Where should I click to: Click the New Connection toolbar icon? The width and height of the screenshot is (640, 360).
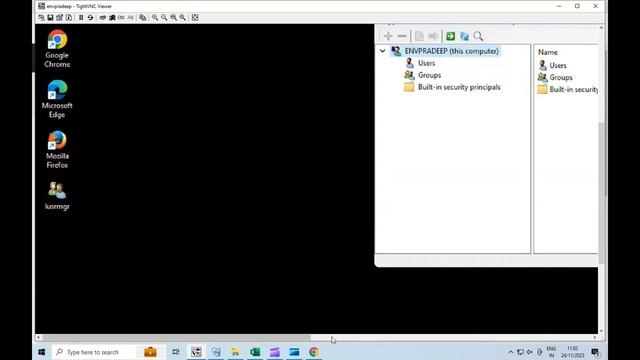click(41, 18)
